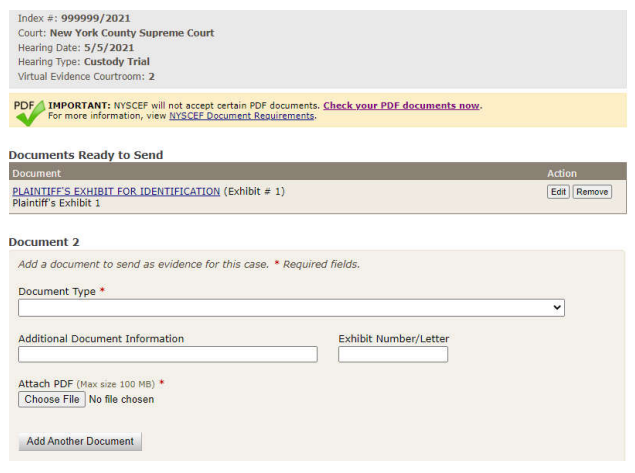This screenshot has width=635, height=473.
Task: Click the index number 999999/2021
Action: tap(95, 19)
